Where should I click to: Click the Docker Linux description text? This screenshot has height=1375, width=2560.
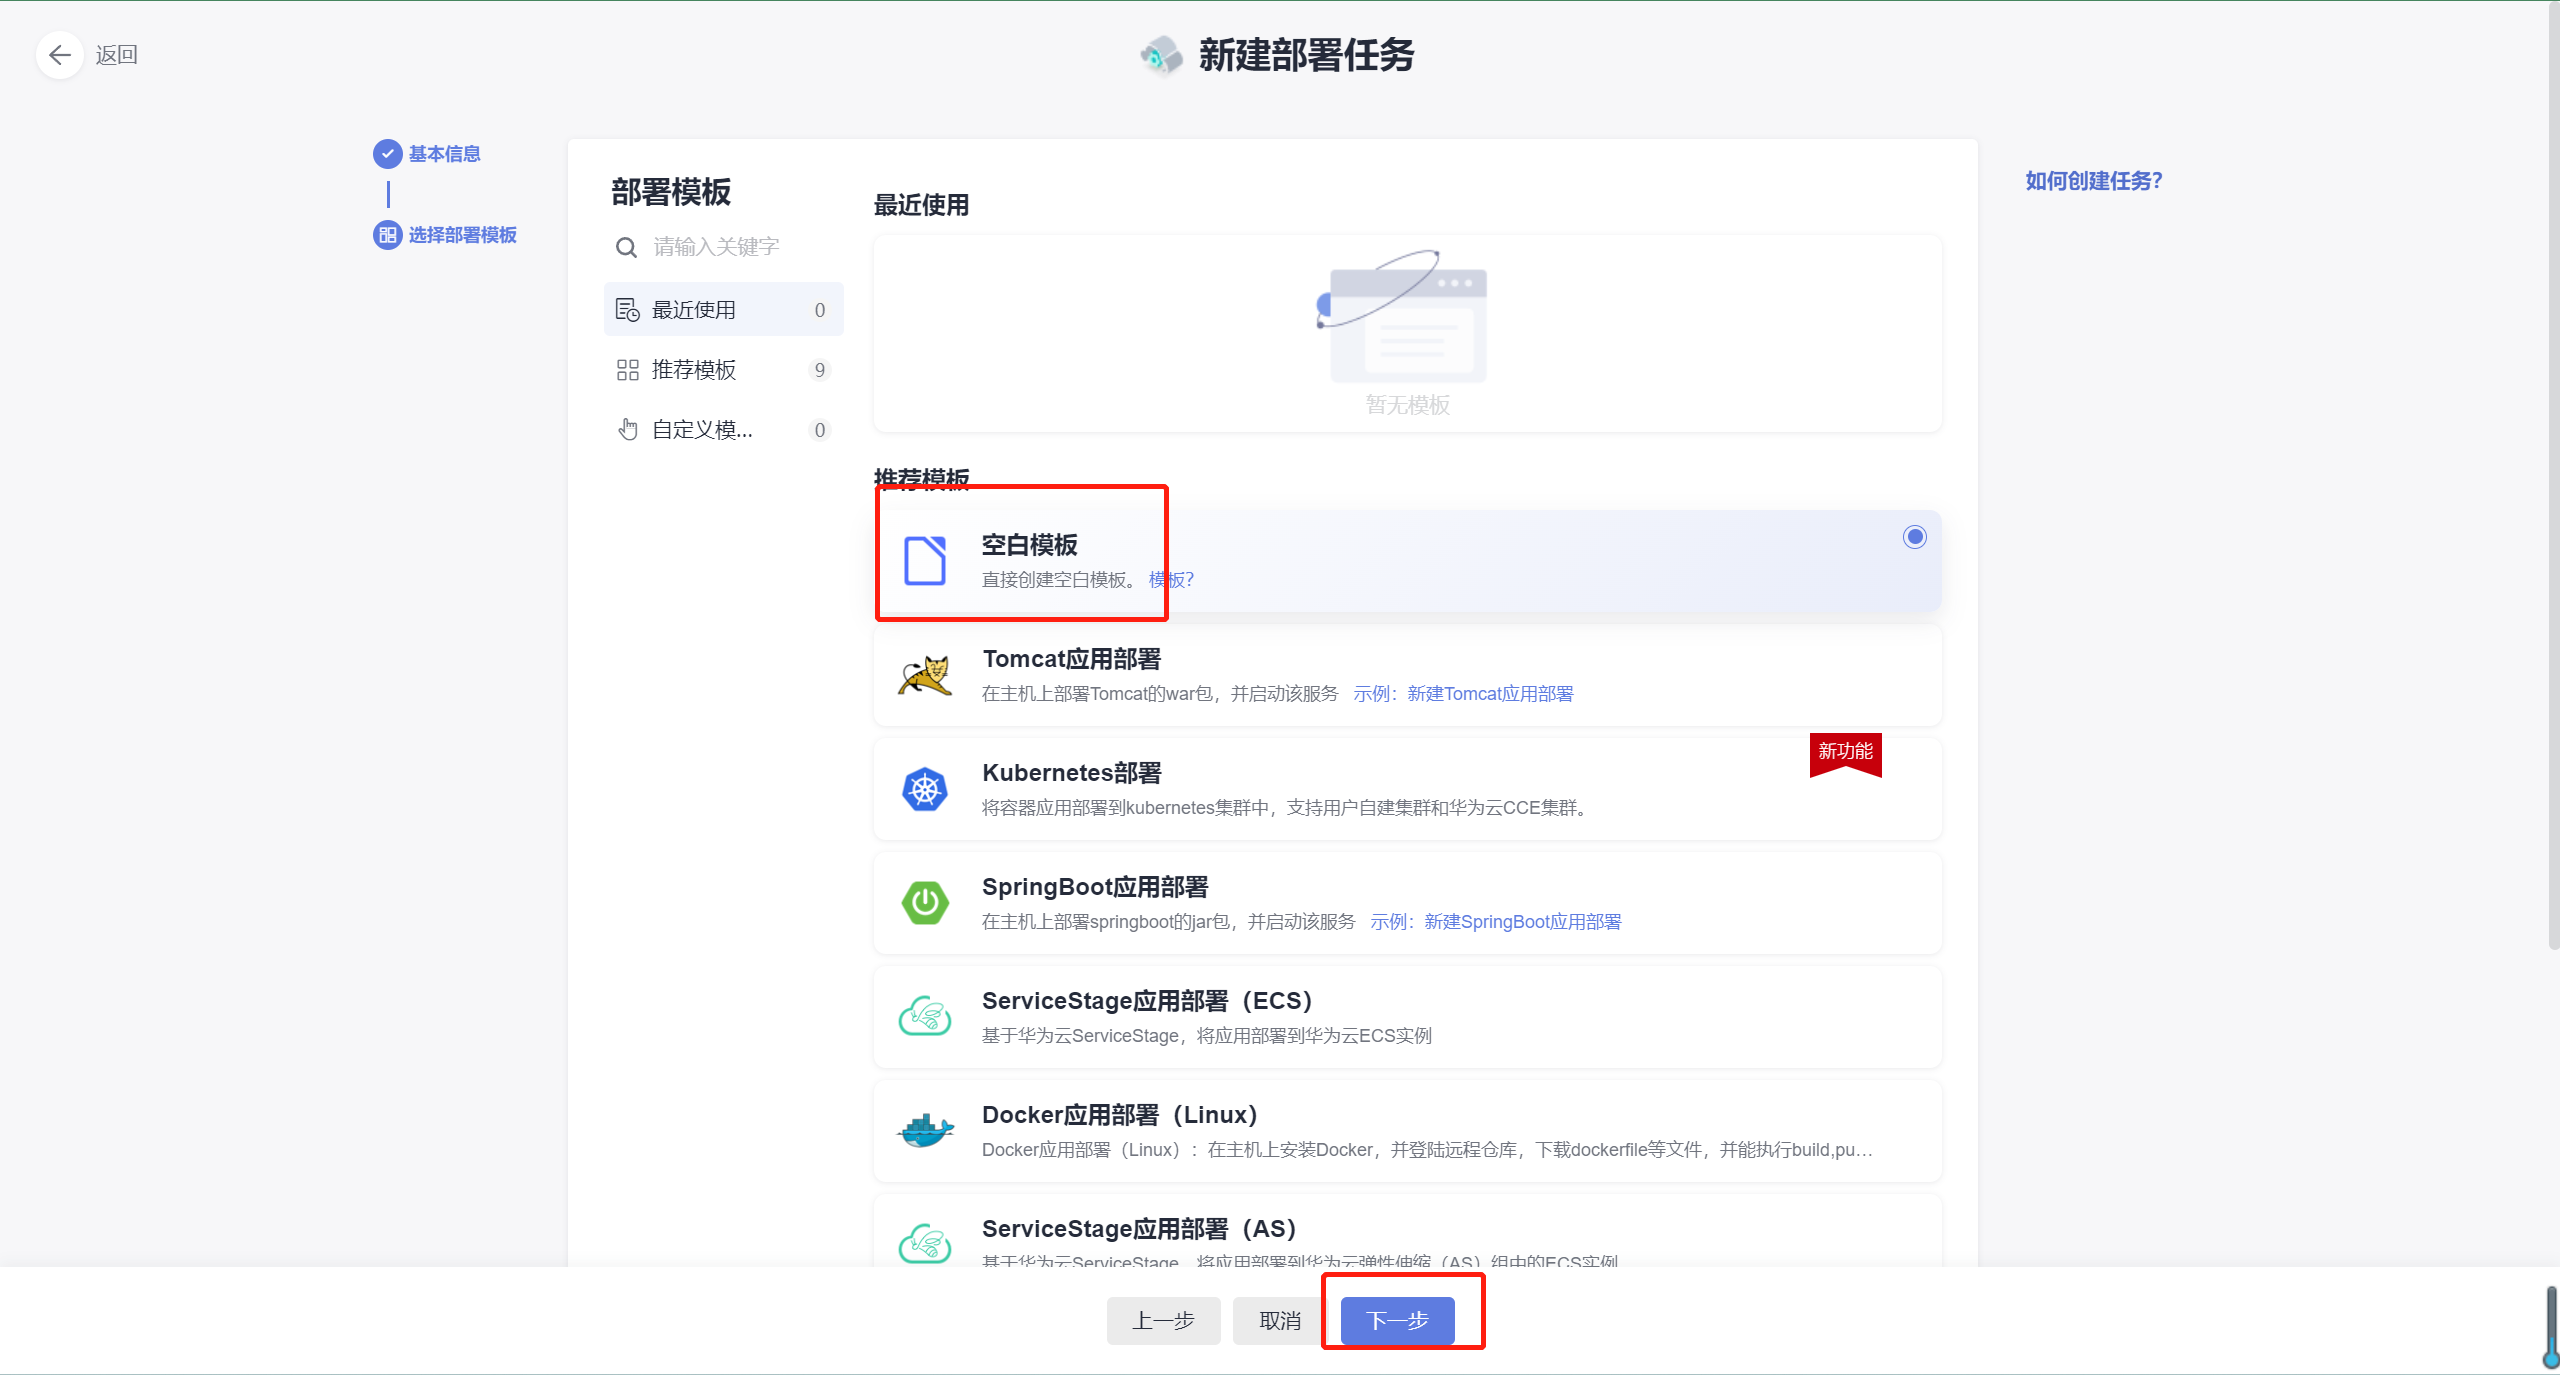click(1427, 1150)
